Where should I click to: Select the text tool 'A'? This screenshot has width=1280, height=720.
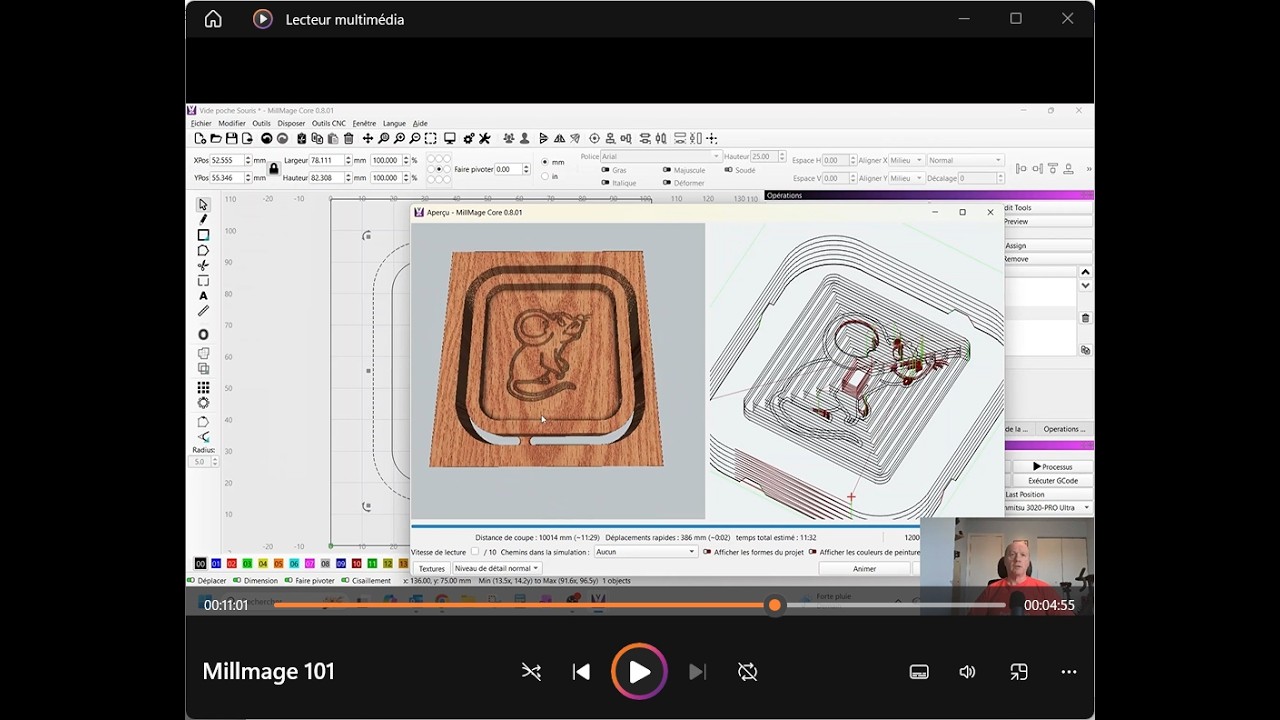(x=203, y=296)
